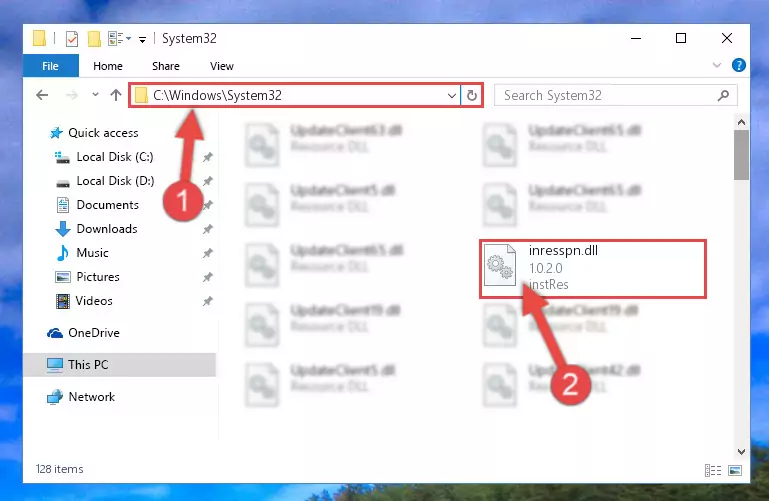Click the pin icon beside Local Disk (D:)
Viewport: 769px width, 501px height.
208,181
